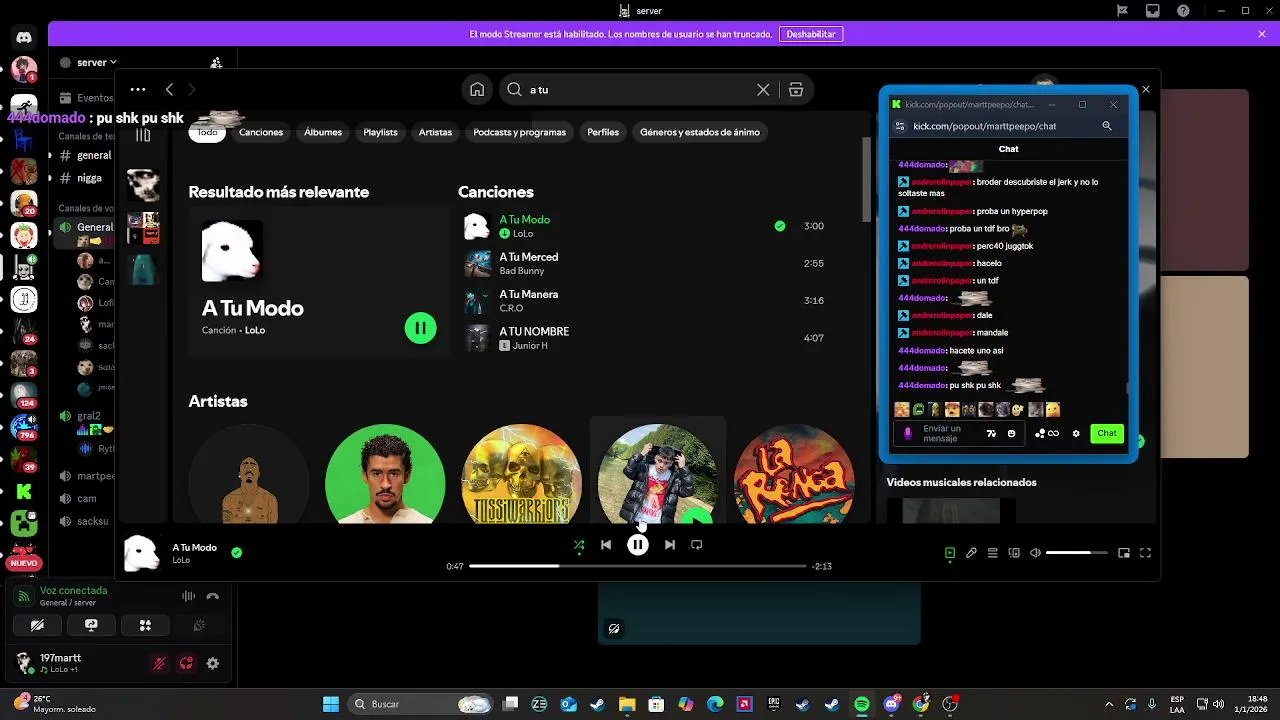Skip to the previous track
1280x720 pixels.
point(606,545)
